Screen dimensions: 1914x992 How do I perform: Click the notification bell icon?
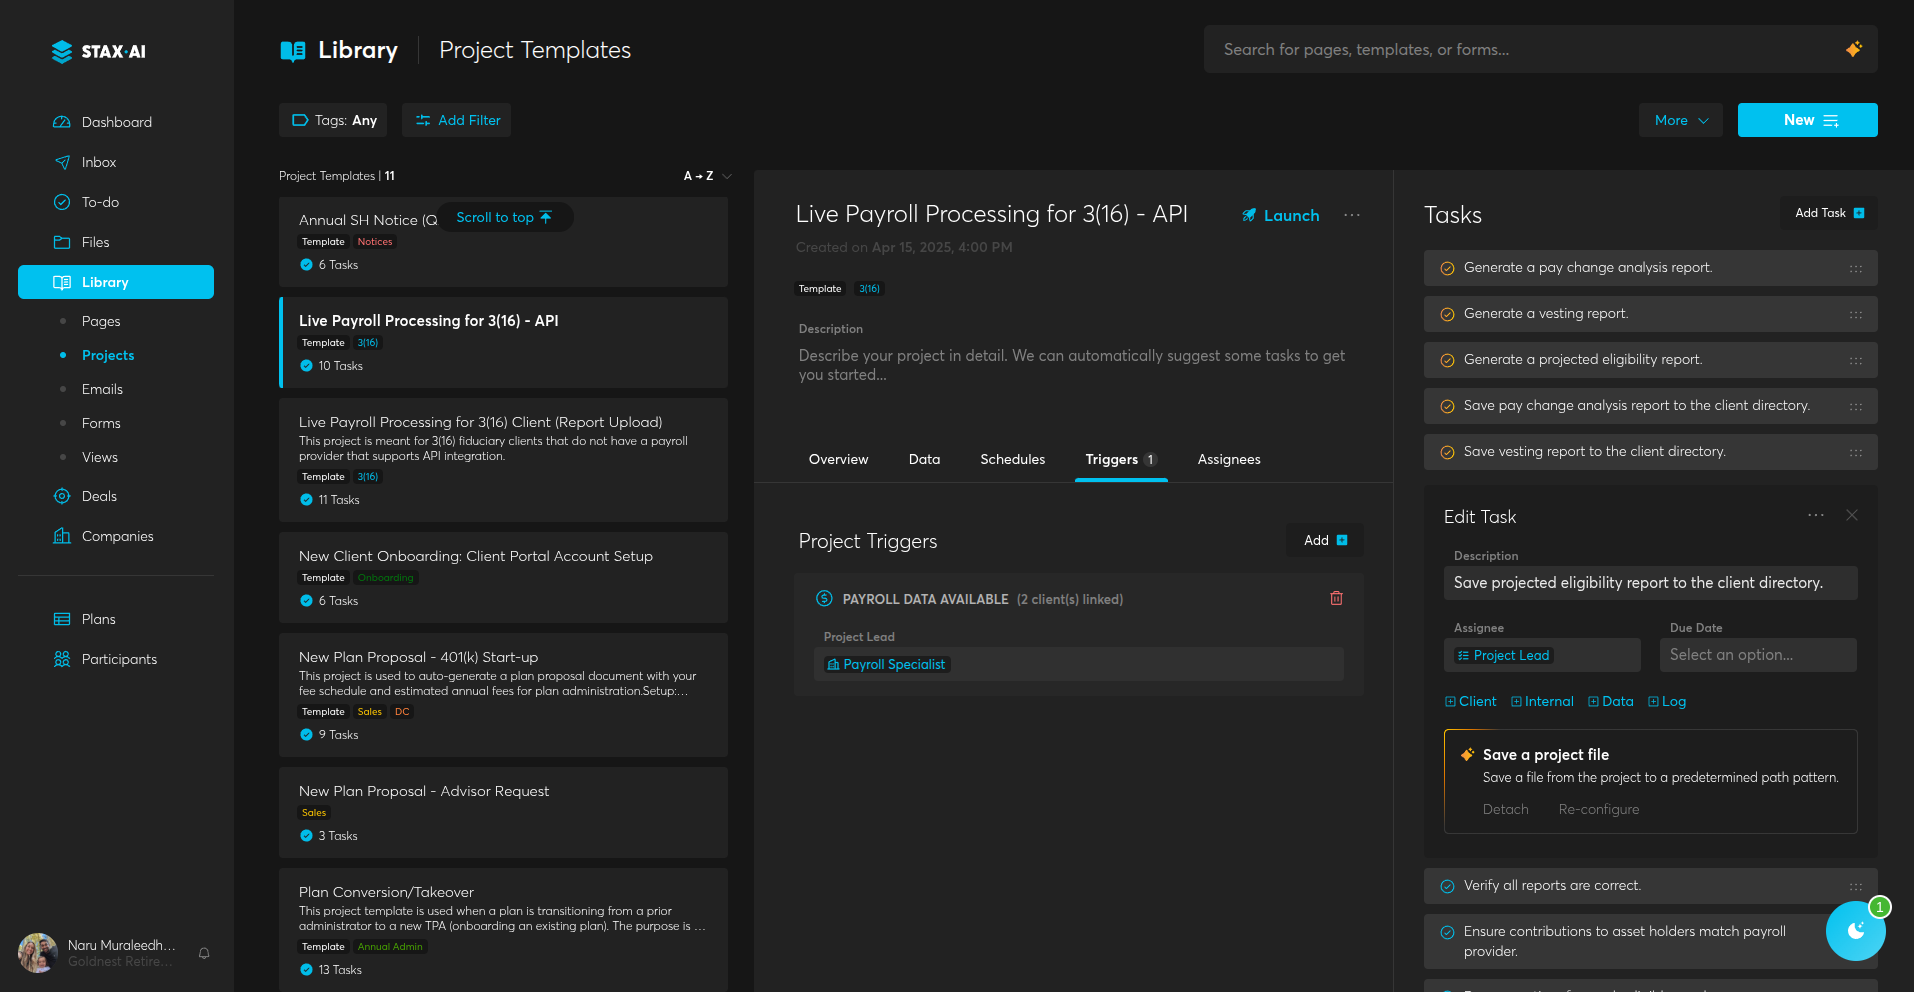[x=204, y=953]
